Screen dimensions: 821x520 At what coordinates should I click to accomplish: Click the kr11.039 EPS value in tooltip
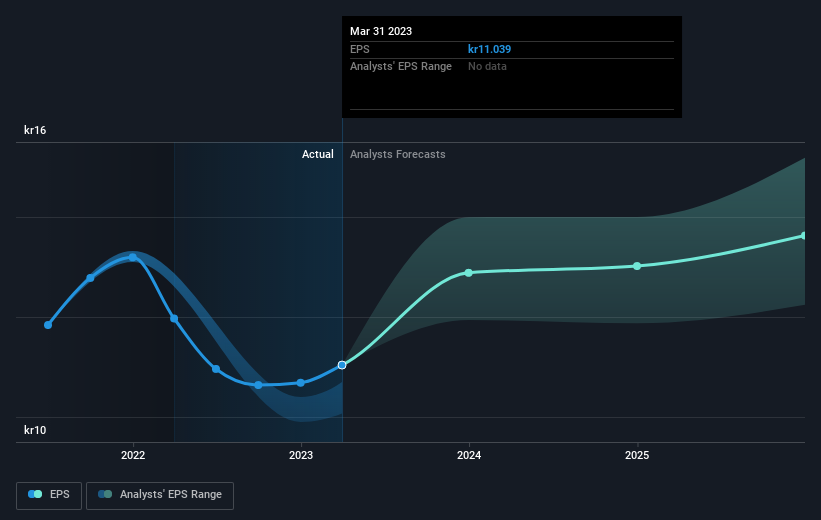tap(489, 49)
